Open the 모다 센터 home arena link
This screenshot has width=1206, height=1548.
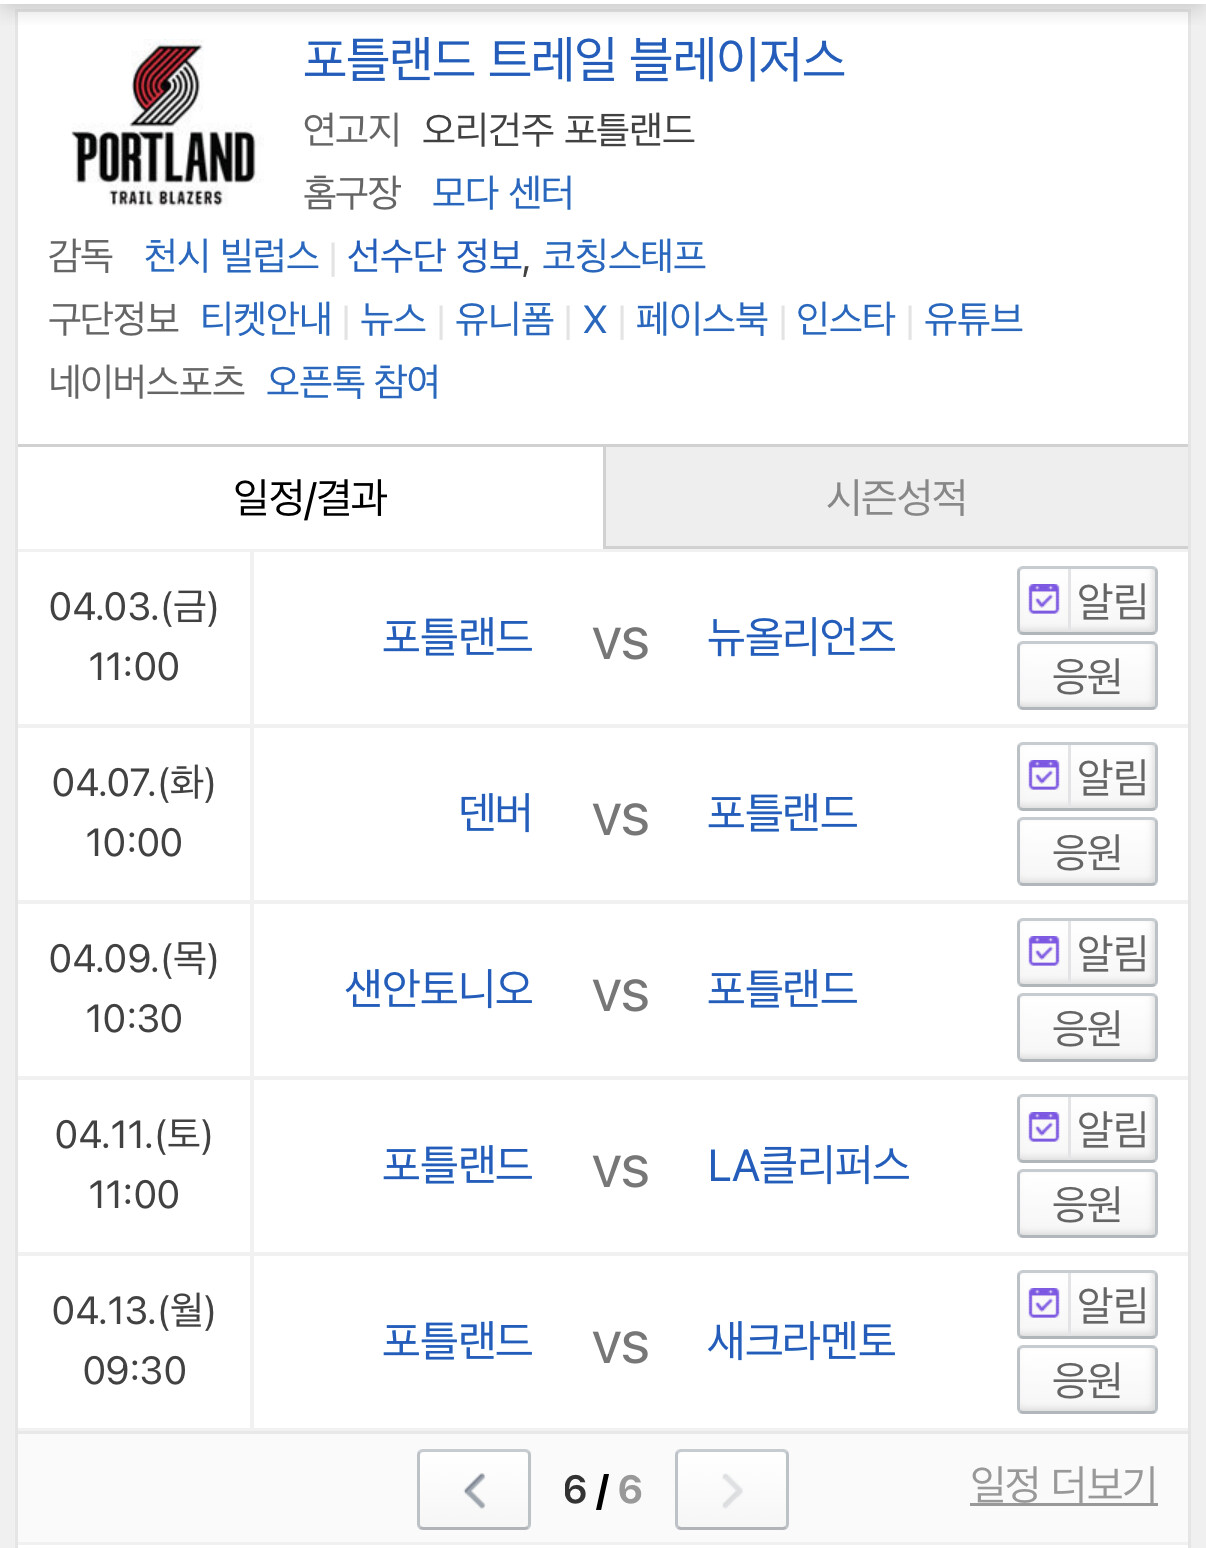pos(502,192)
